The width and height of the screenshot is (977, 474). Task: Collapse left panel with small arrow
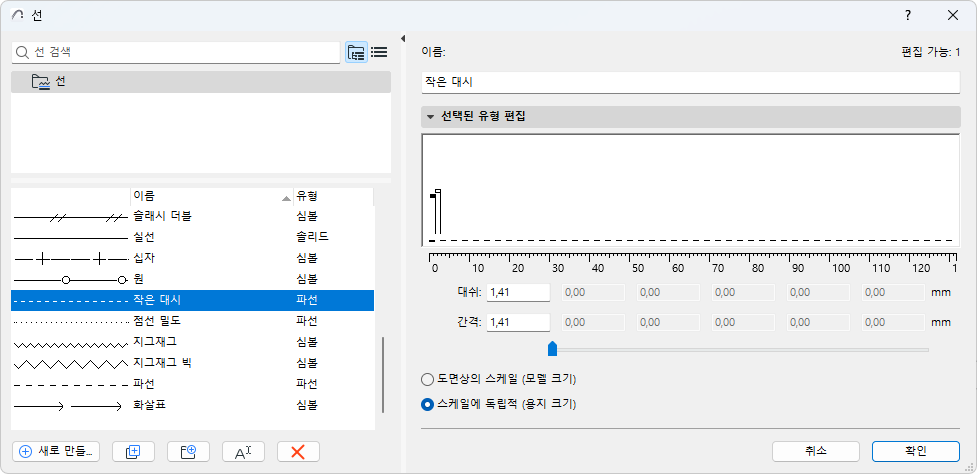click(403, 39)
